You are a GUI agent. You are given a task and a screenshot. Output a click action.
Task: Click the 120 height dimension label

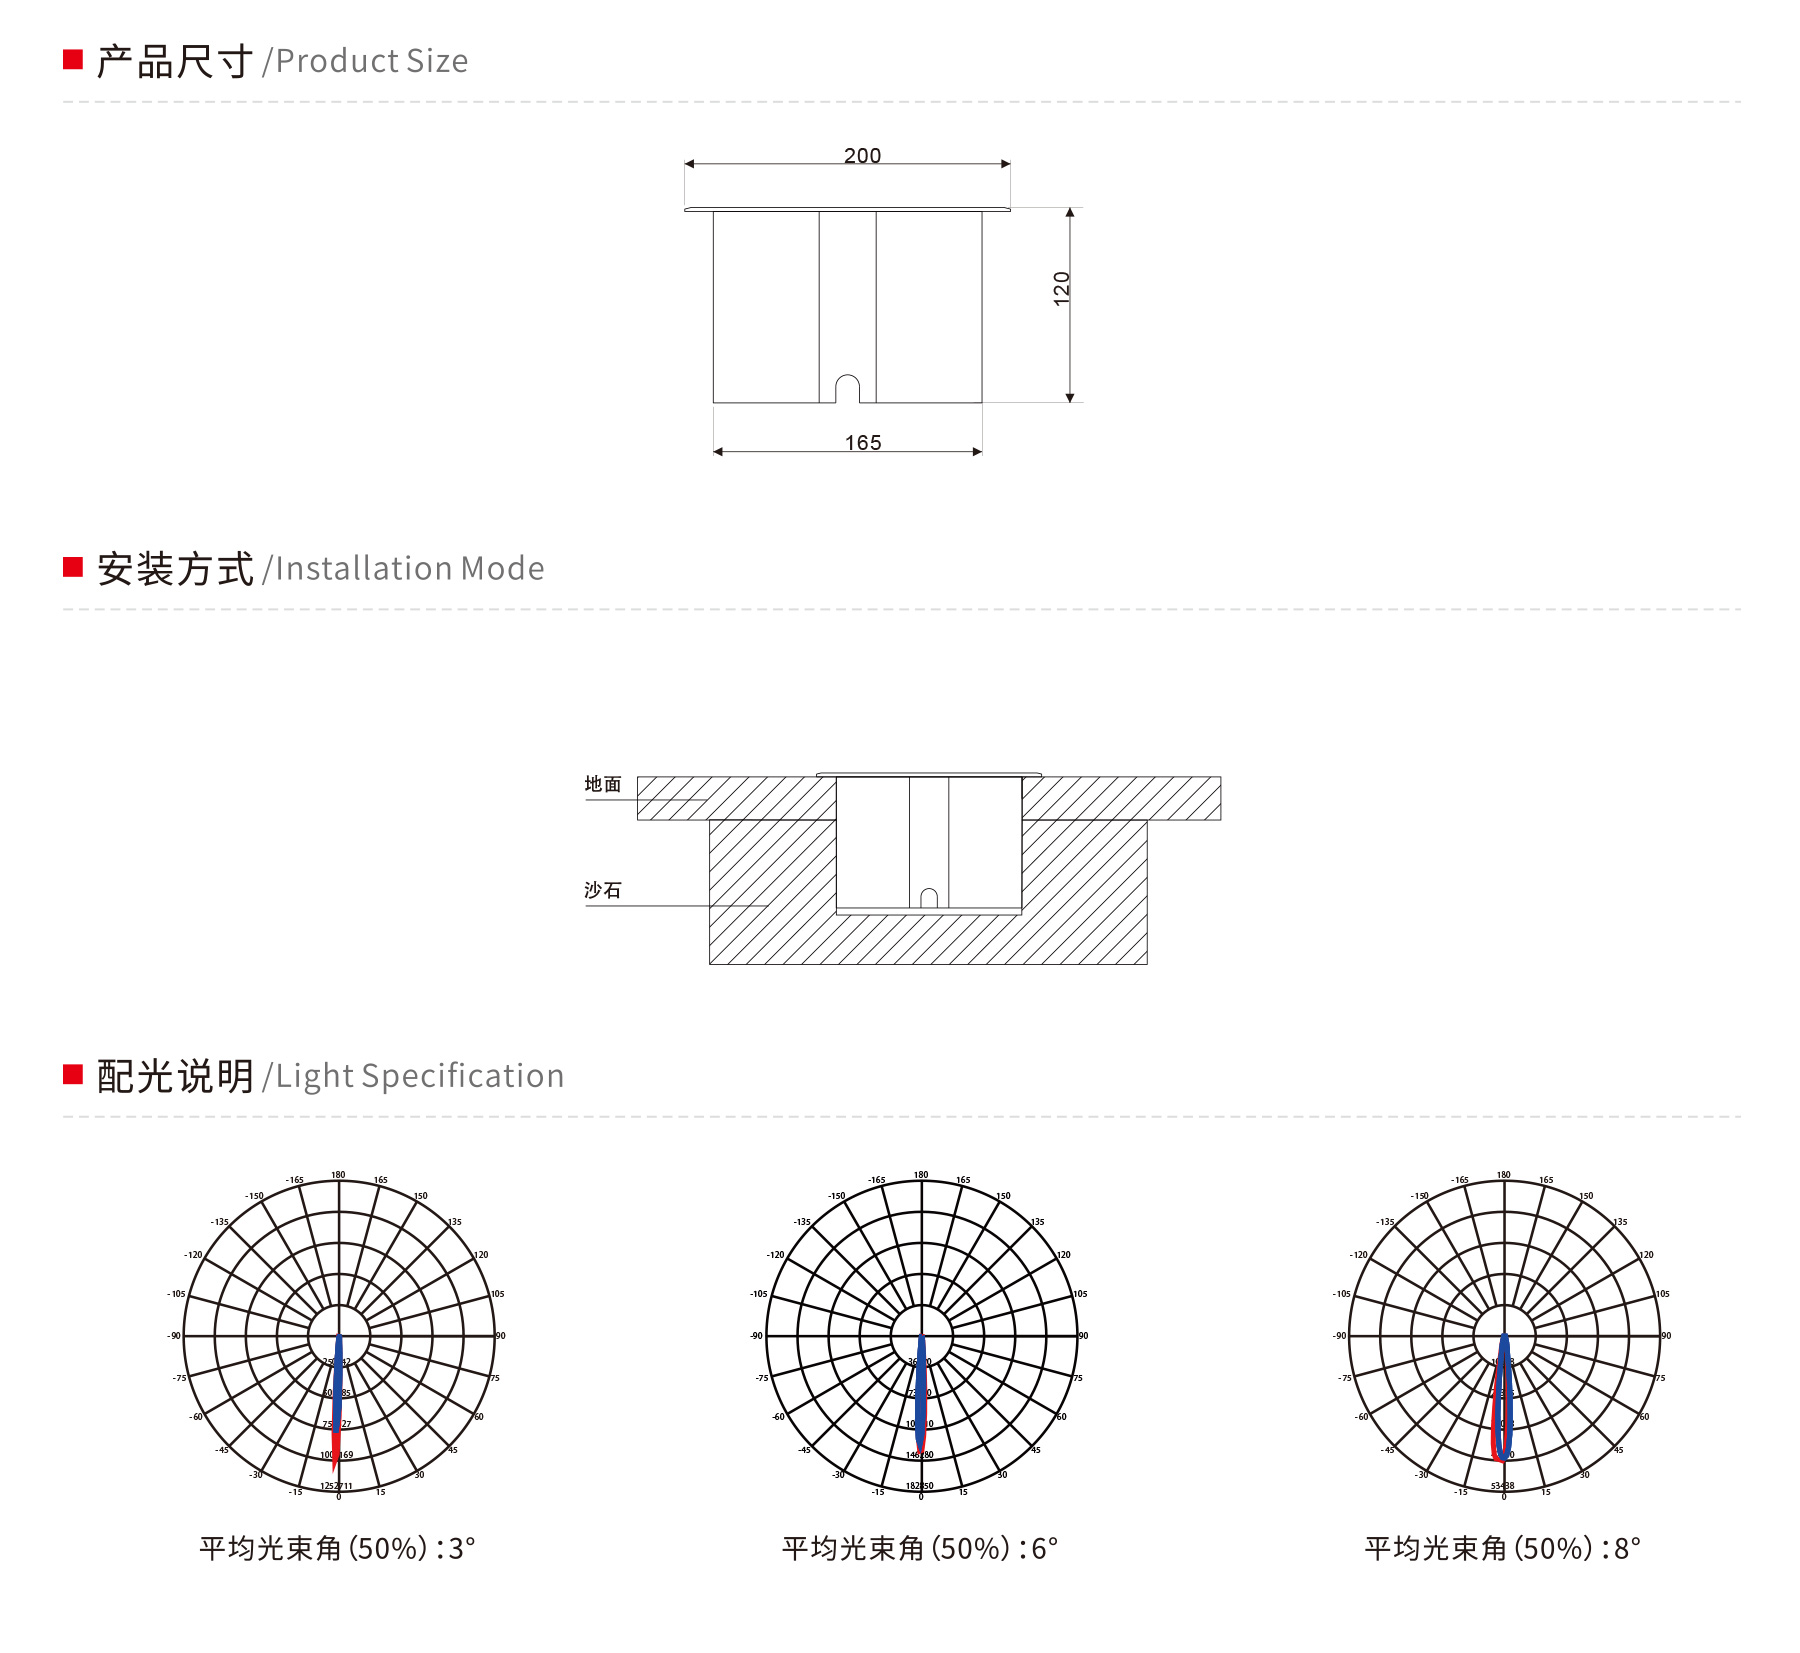1062,288
